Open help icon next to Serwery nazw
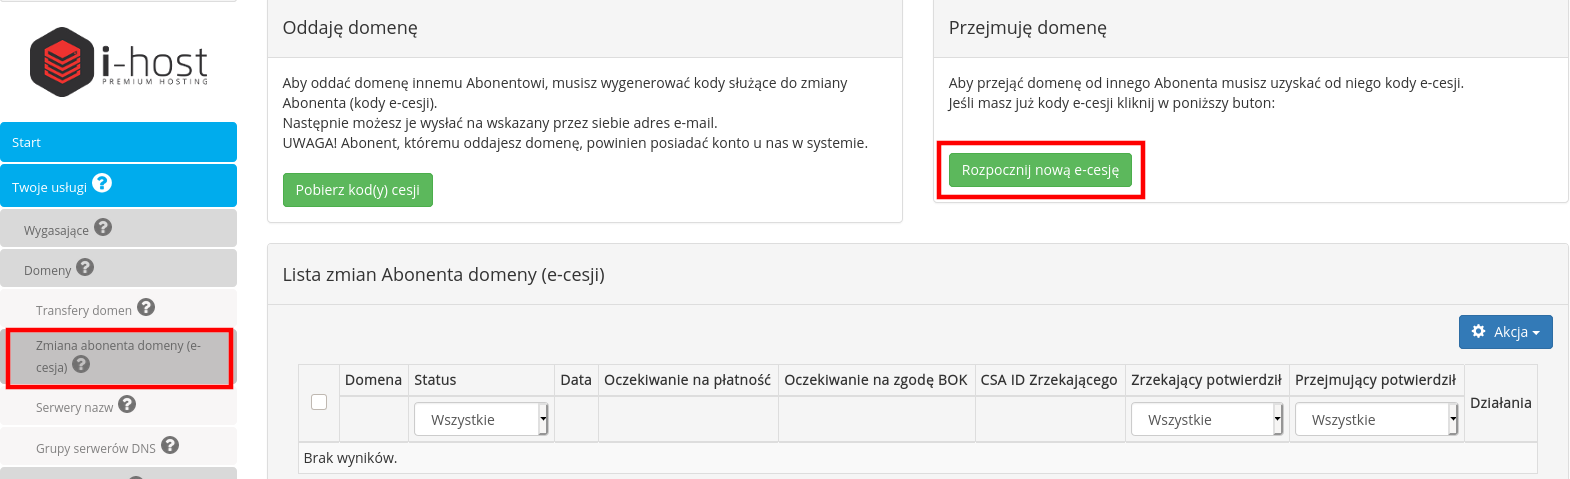The height and width of the screenshot is (479, 1570). coord(127,404)
